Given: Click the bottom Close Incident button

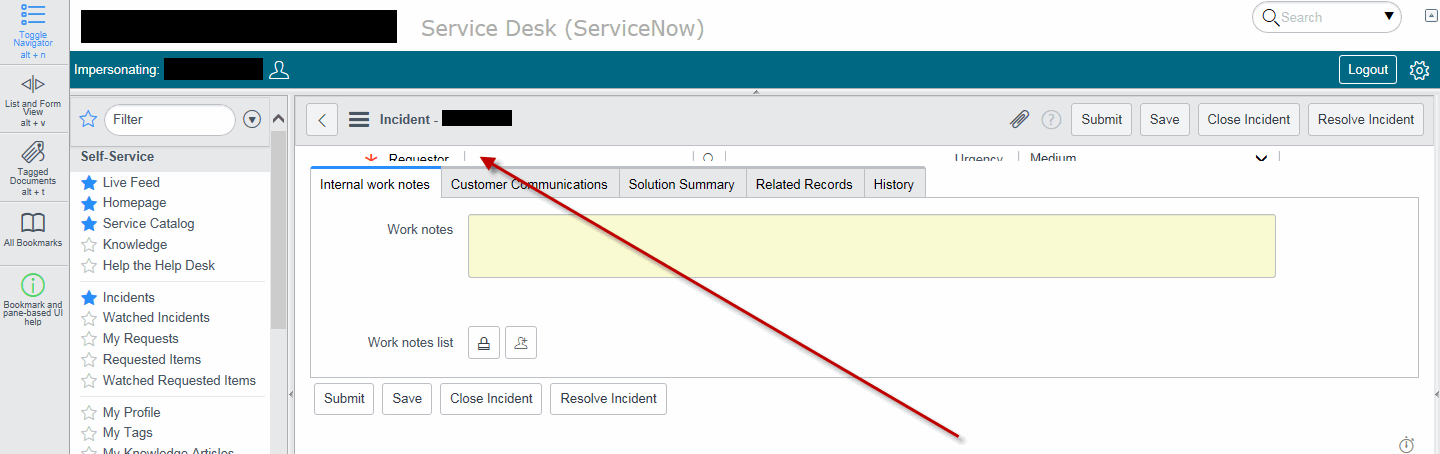Looking at the screenshot, I should pyautogui.click(x=491, y=398).
